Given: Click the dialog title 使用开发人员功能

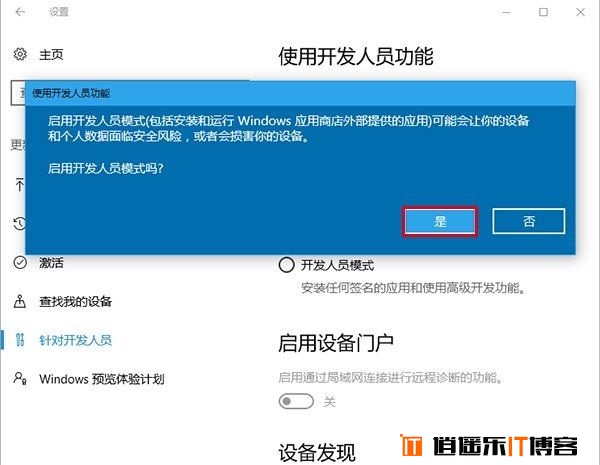Looking at the screenshot, I should pos(71,93).
